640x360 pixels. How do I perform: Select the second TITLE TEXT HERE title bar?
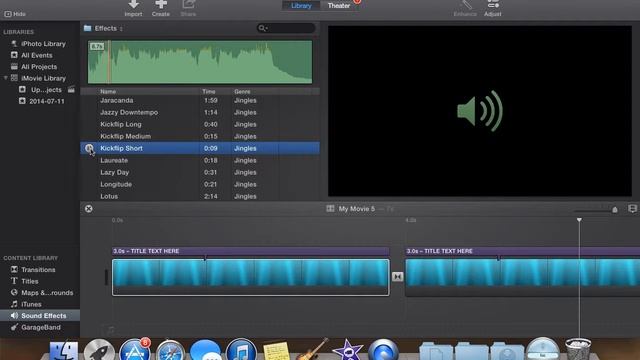[522, 251]
